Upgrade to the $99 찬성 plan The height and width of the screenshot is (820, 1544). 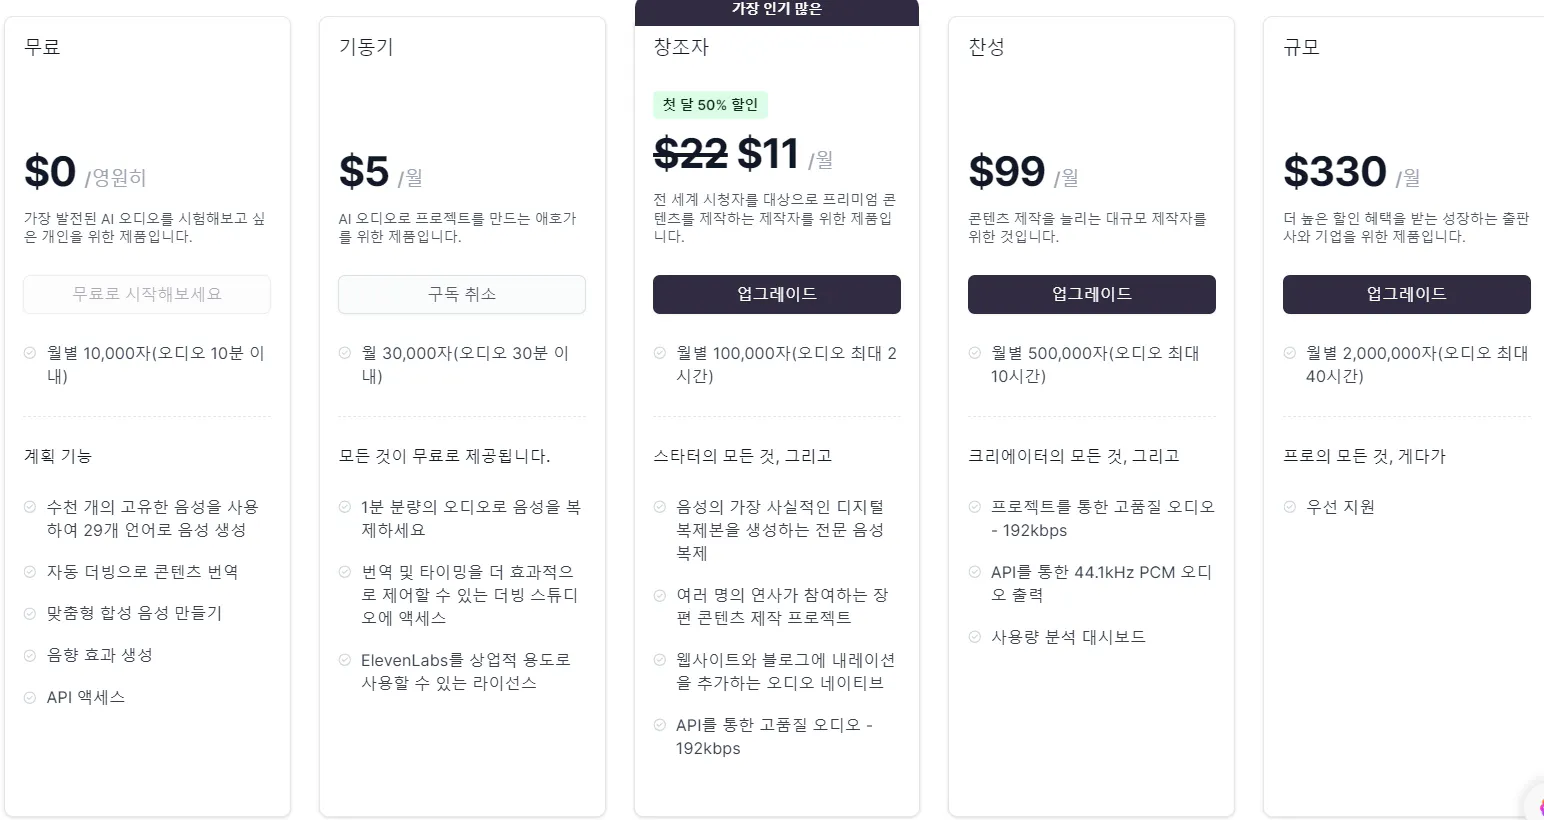point(1091,294)
